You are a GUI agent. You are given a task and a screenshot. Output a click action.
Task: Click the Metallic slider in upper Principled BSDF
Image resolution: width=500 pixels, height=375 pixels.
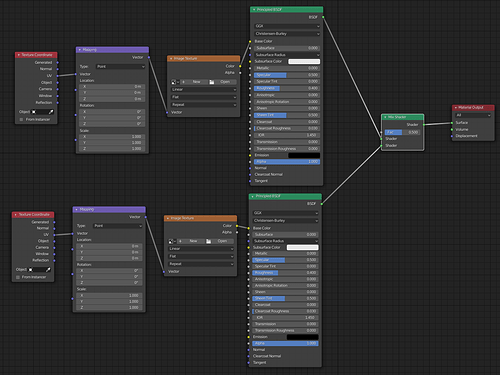pos(287,68)
